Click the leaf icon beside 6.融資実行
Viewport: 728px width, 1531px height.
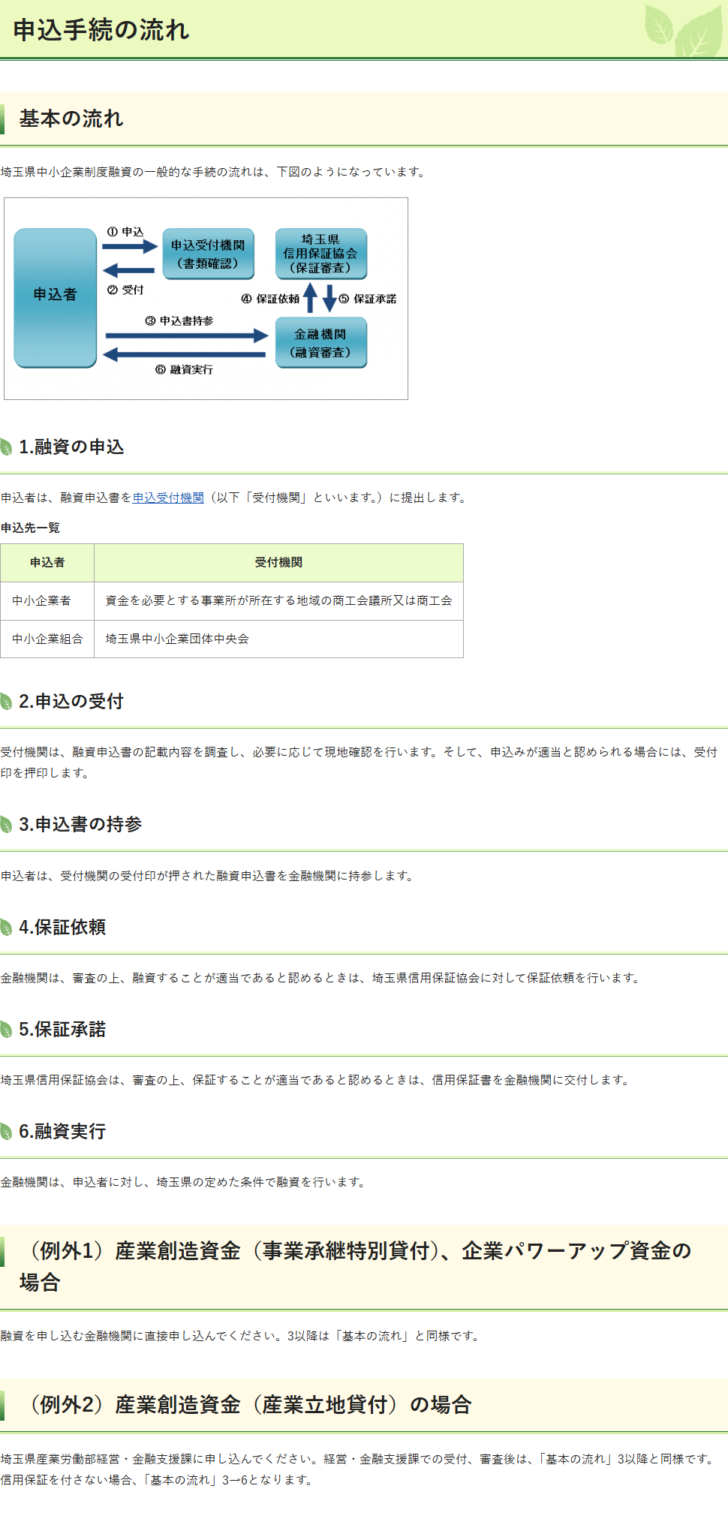pos(7,1132)
